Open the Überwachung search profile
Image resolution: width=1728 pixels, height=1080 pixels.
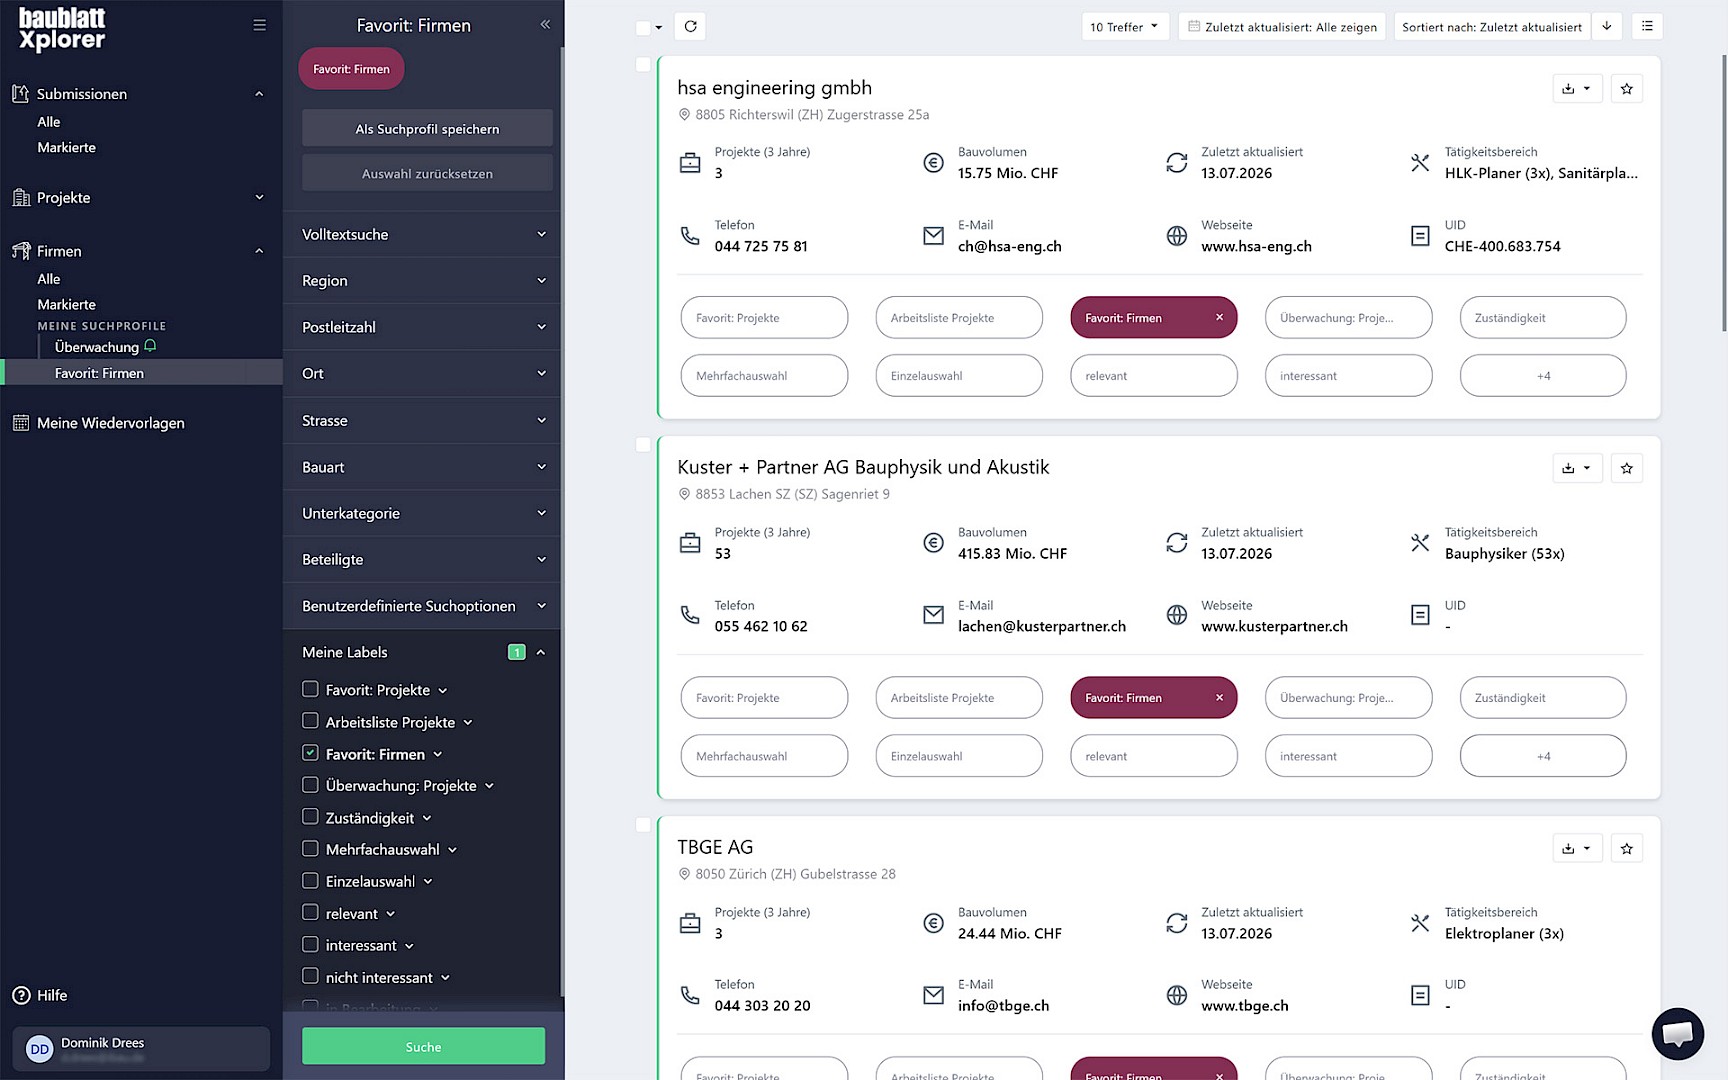point(97,347)
